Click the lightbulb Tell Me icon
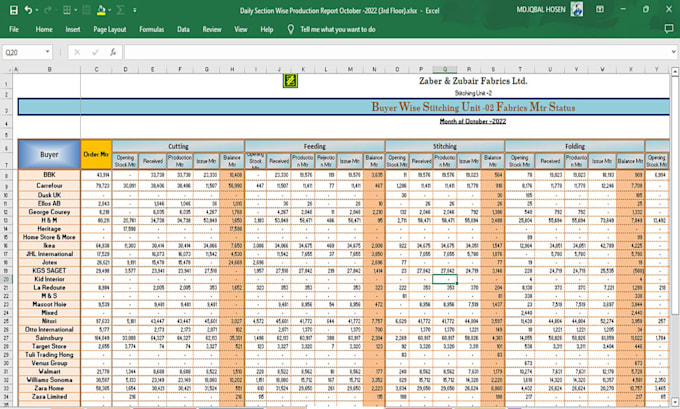This screenshot has width=680, height=409. click(x=291, y=29)
